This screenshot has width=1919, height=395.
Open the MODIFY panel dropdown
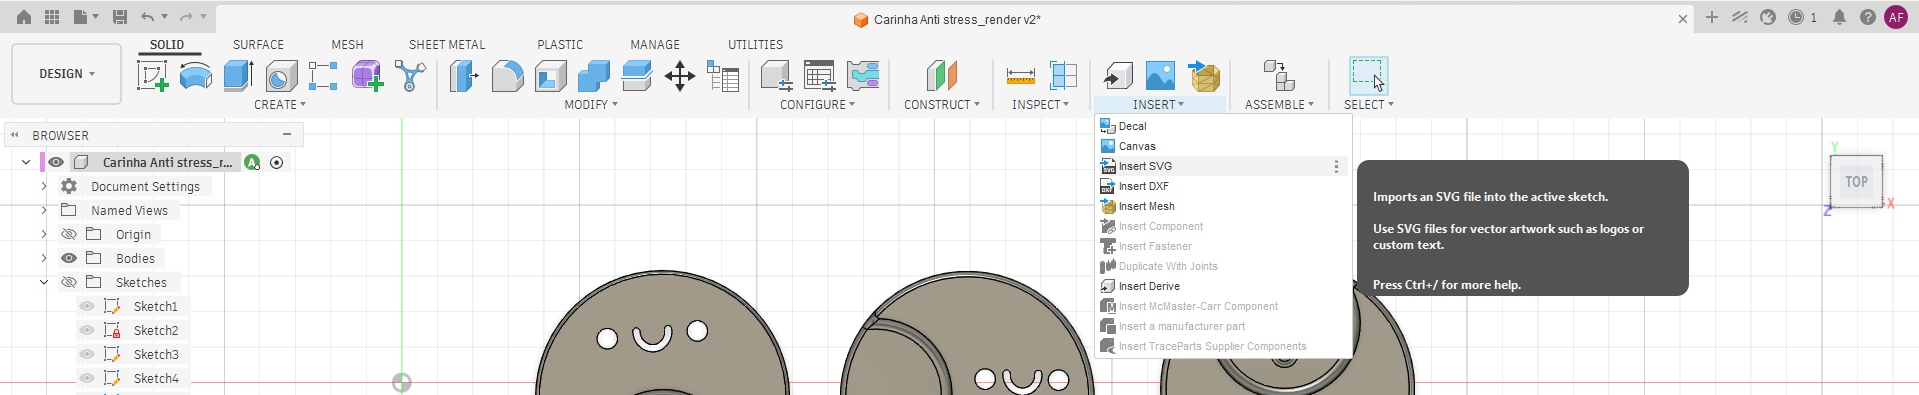point(591,104)
